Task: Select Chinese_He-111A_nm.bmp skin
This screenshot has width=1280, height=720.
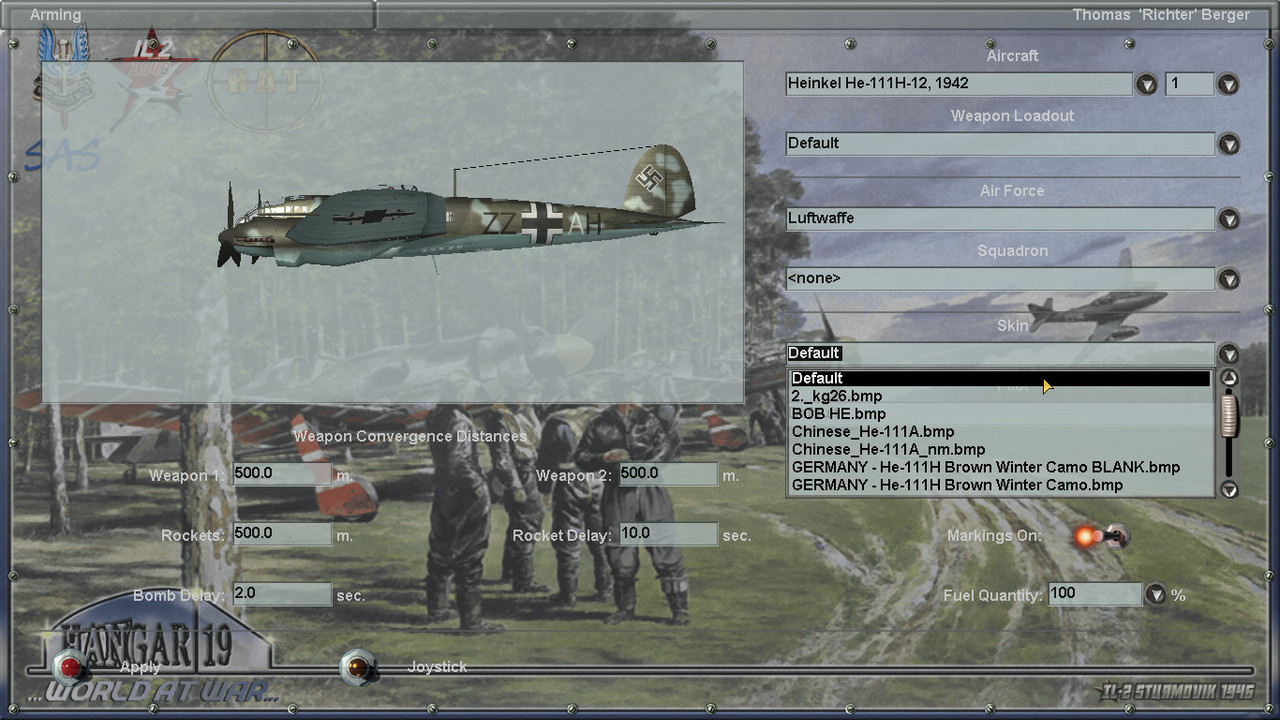Action: (1000, 450)
